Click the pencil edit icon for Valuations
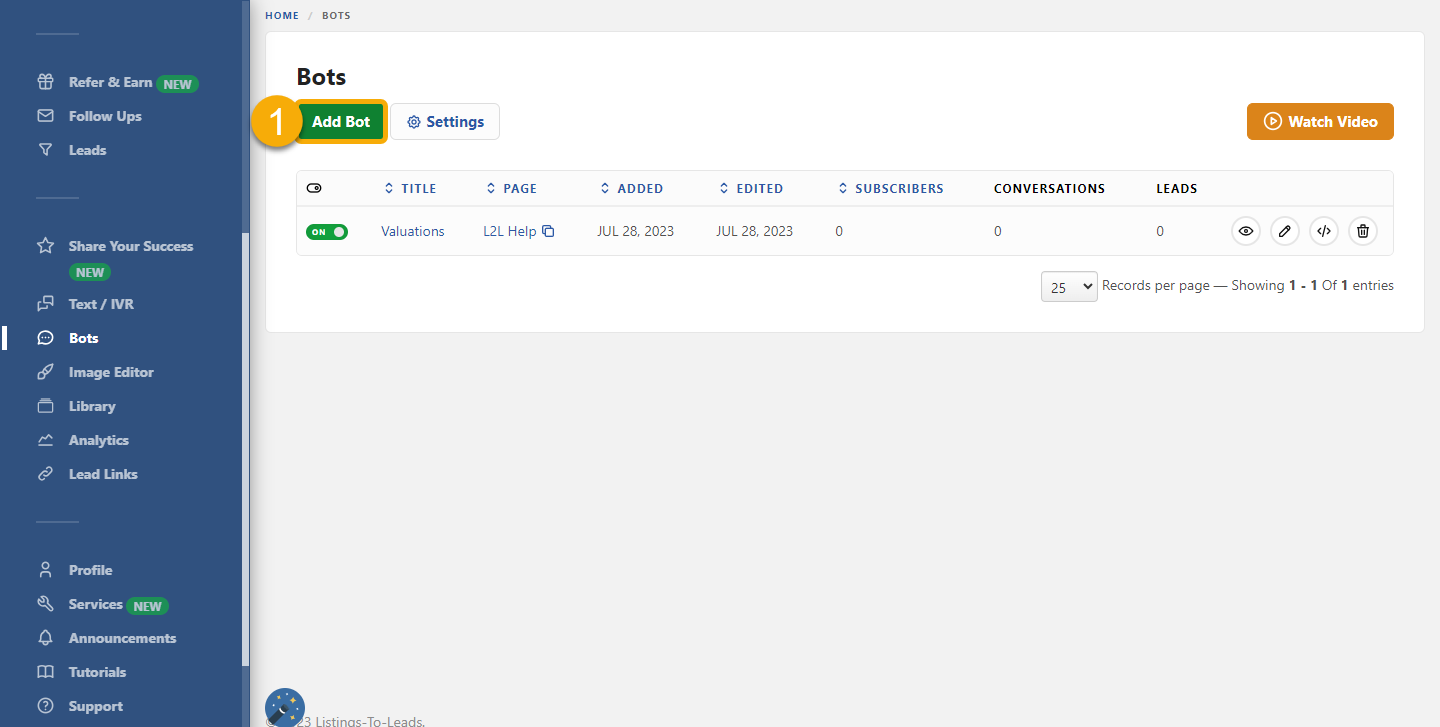1440x727 pixels. pyautogui.click(x=1285, y=231)
